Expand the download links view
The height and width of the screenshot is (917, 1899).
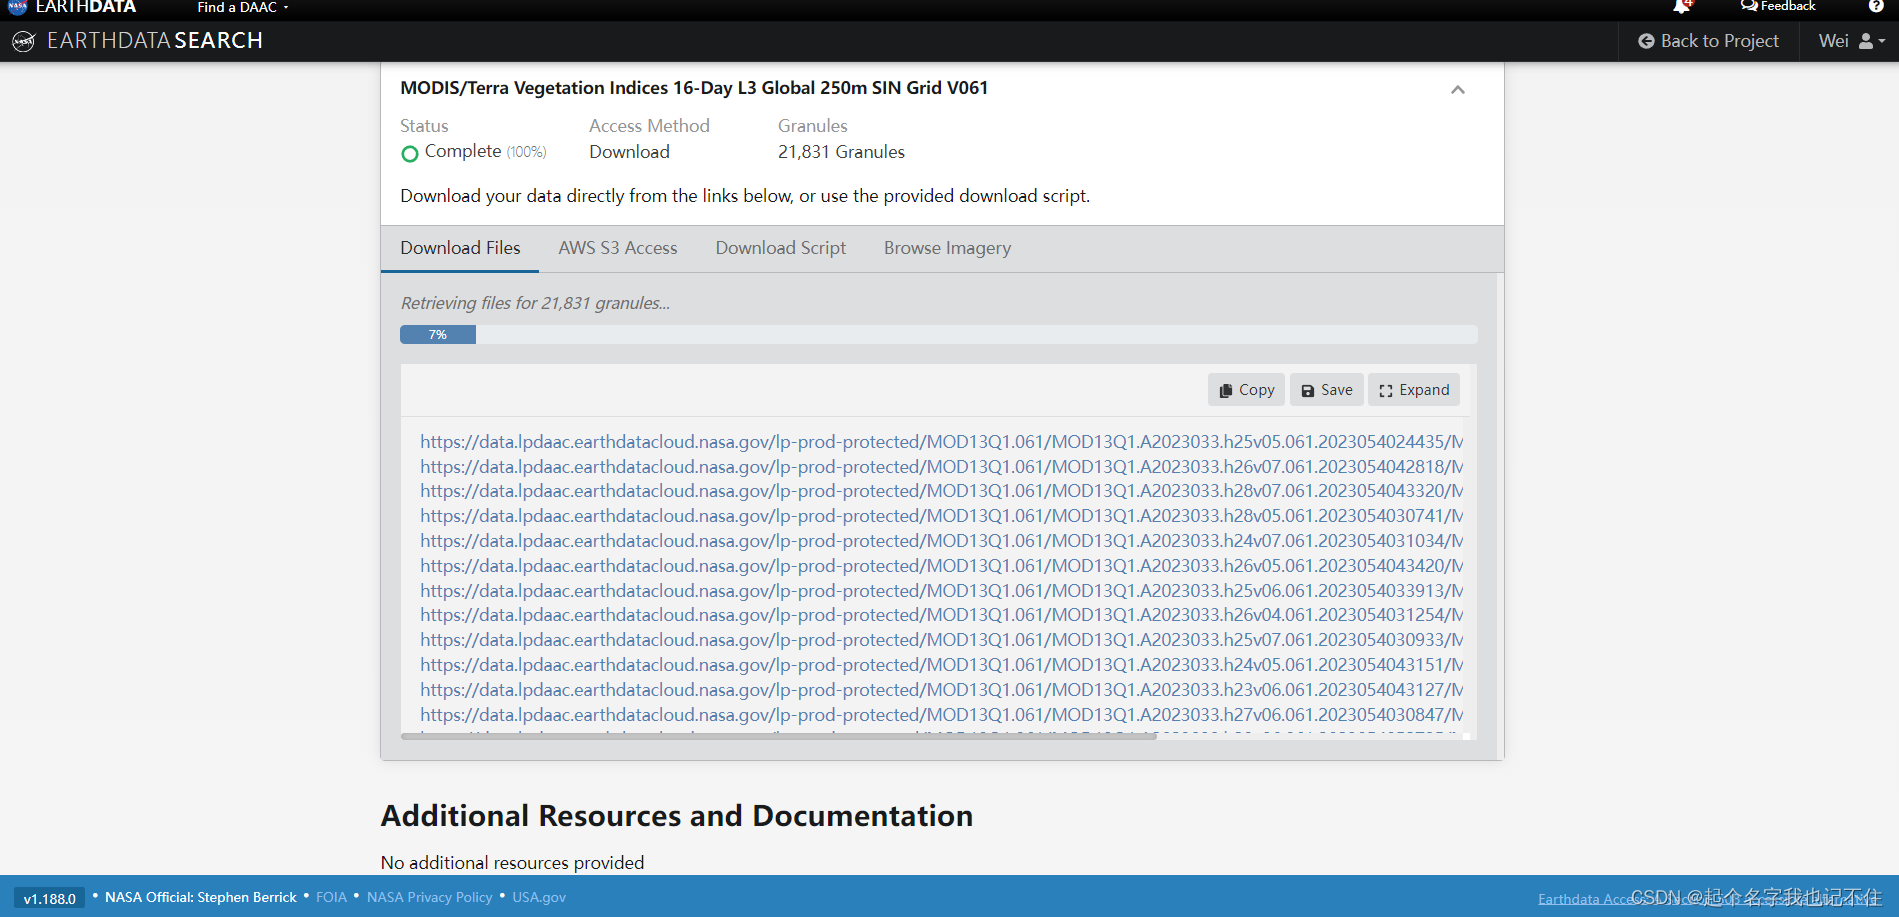pyautogui.click(x=1414, y=390)
